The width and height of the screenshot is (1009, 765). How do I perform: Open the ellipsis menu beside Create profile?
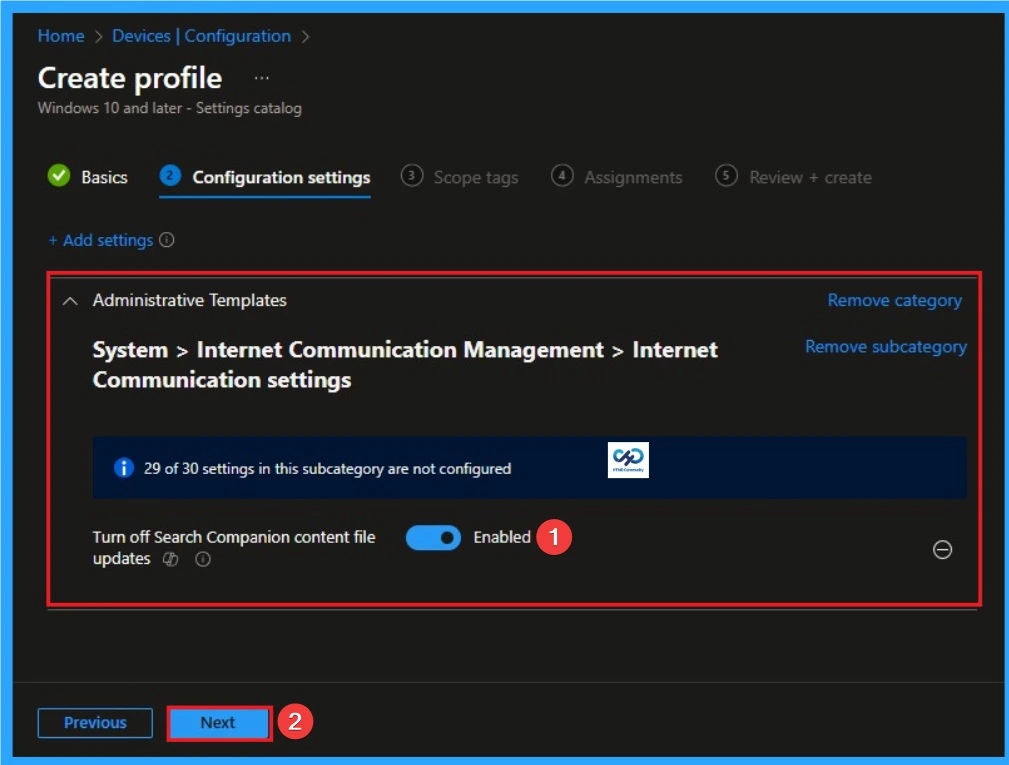pyautogui.click(x=260, y=77)
